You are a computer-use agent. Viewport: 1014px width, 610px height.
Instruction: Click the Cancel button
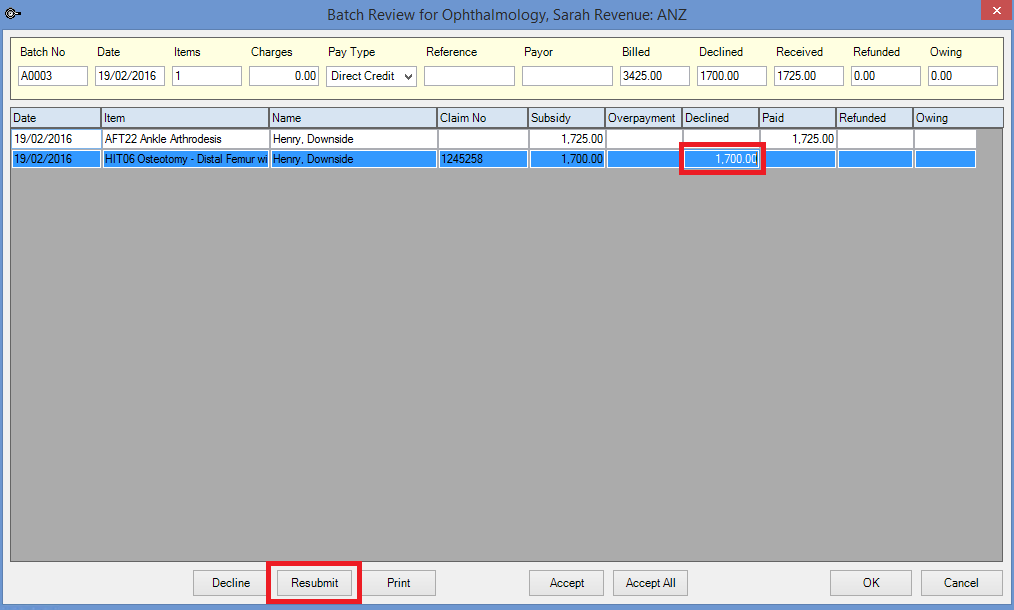coord(961,583)
